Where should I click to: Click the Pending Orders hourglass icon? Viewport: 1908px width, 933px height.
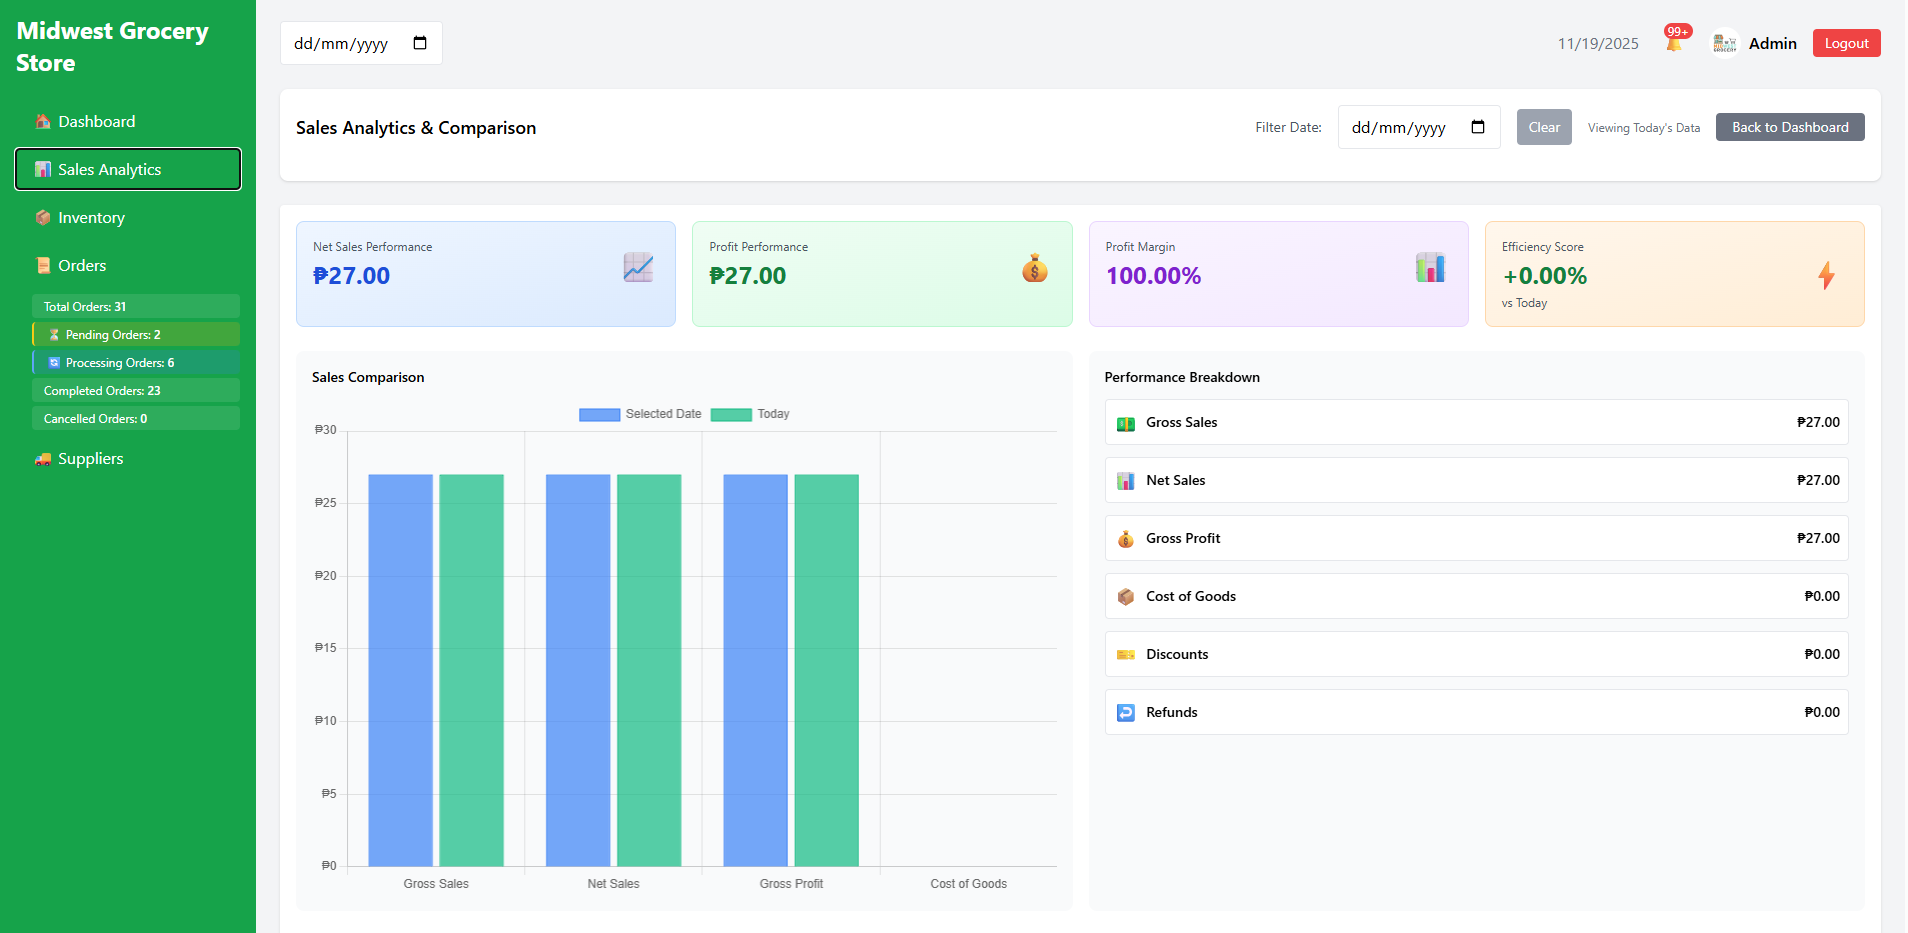pyautogui.click(x=54, y=335)
